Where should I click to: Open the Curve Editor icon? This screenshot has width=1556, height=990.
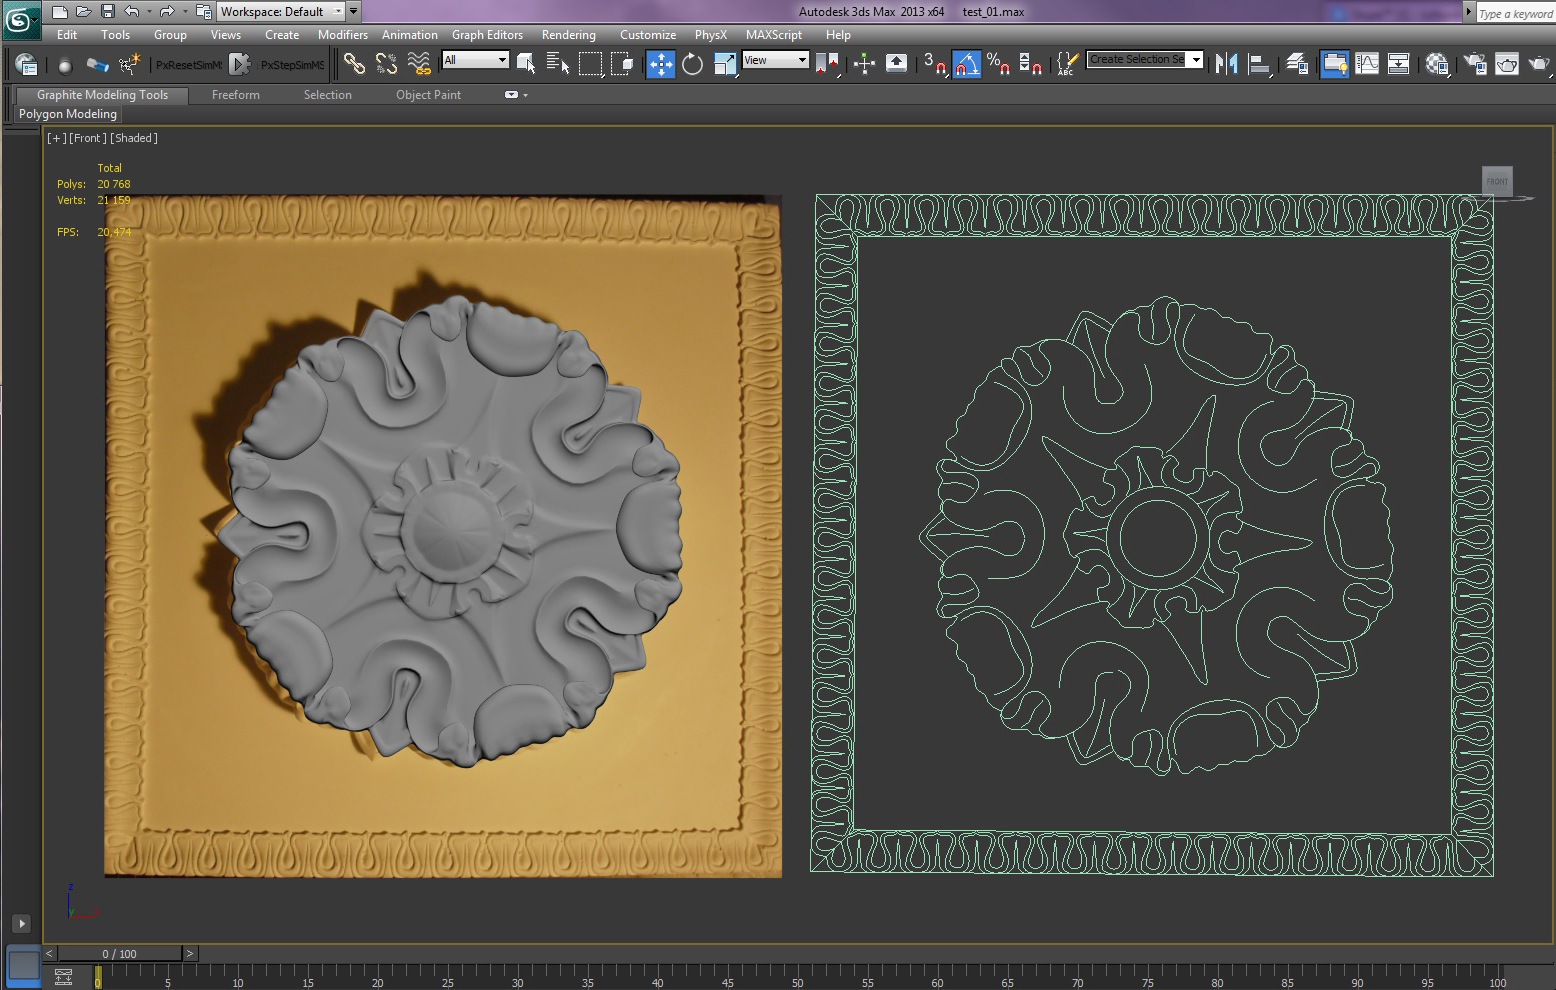[1367, 64]
